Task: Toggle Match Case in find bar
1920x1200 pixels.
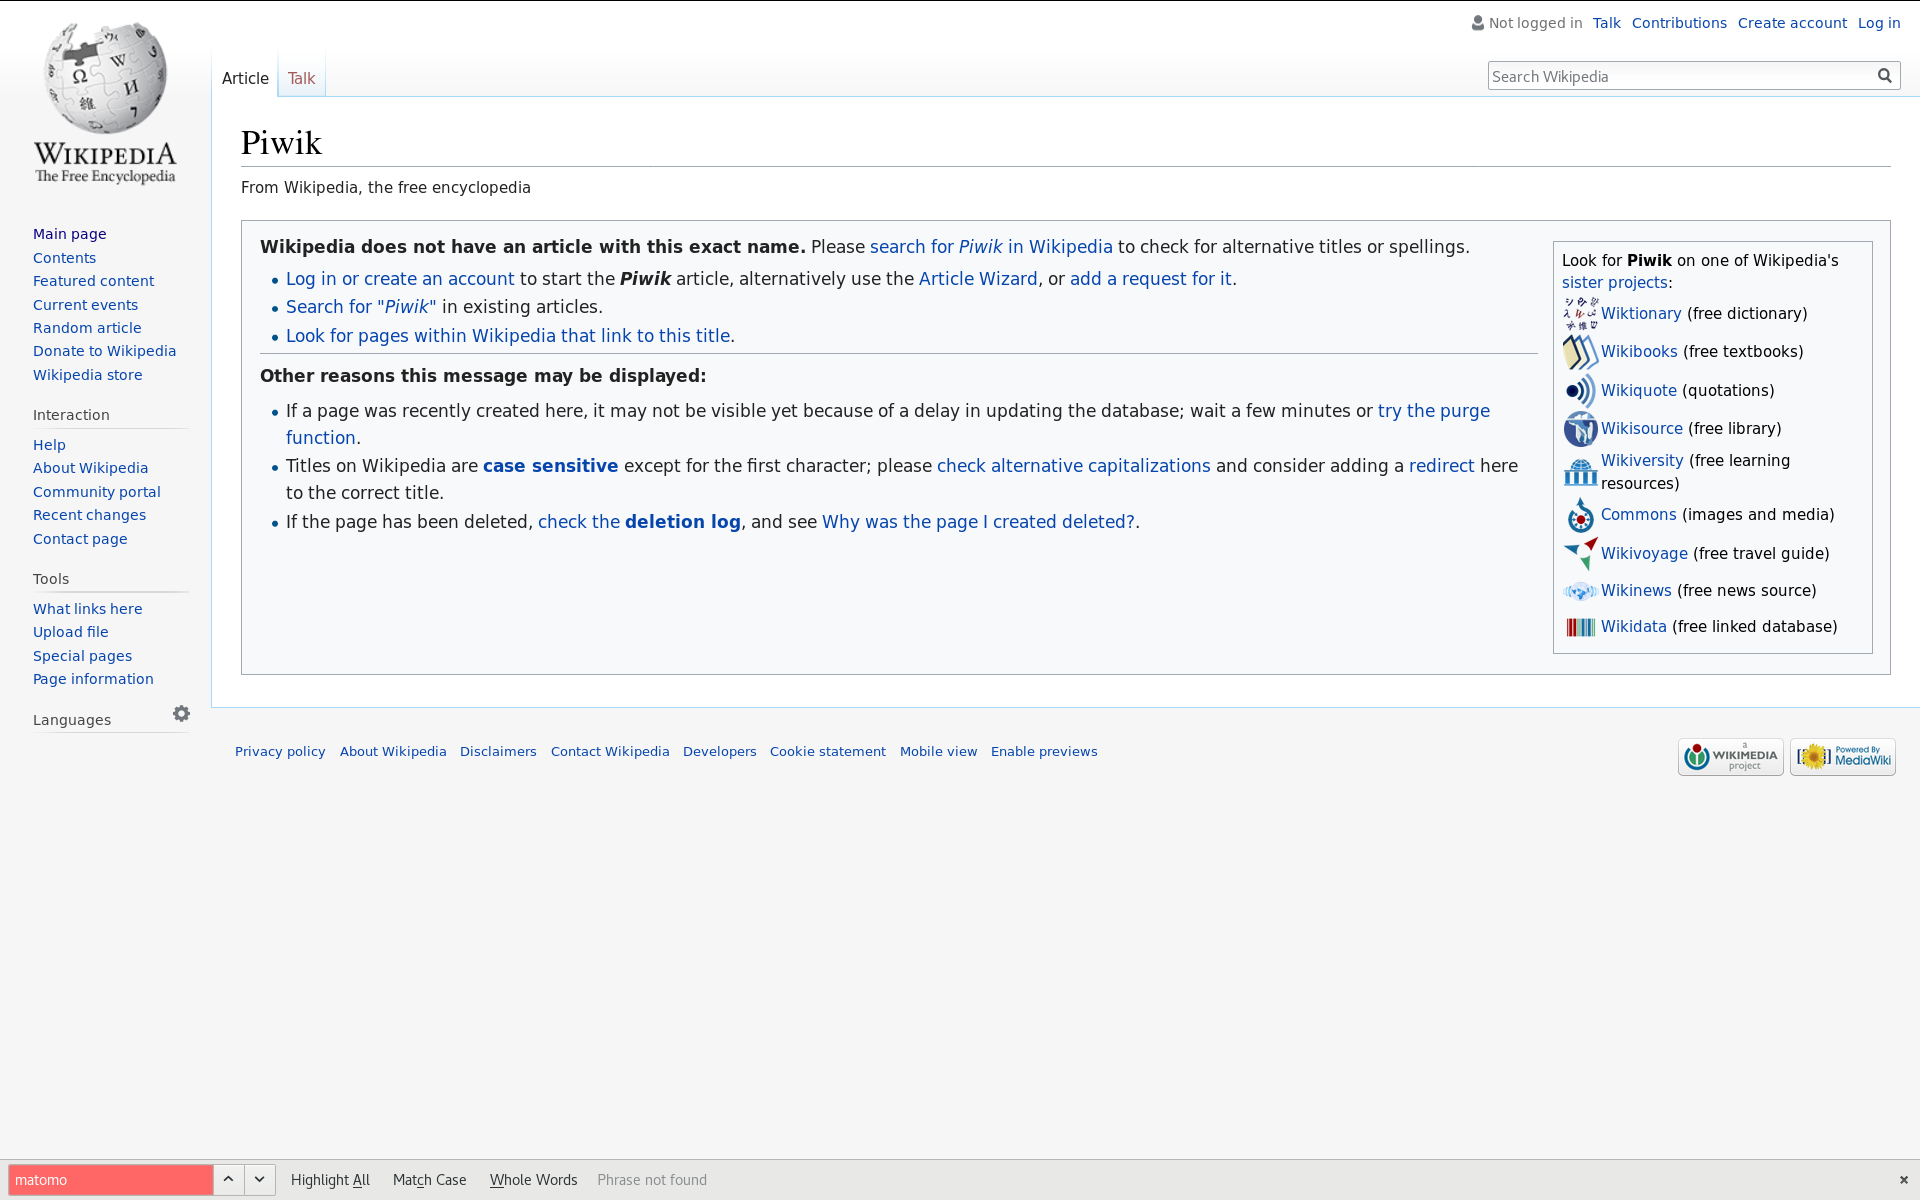Action: 430,1180
